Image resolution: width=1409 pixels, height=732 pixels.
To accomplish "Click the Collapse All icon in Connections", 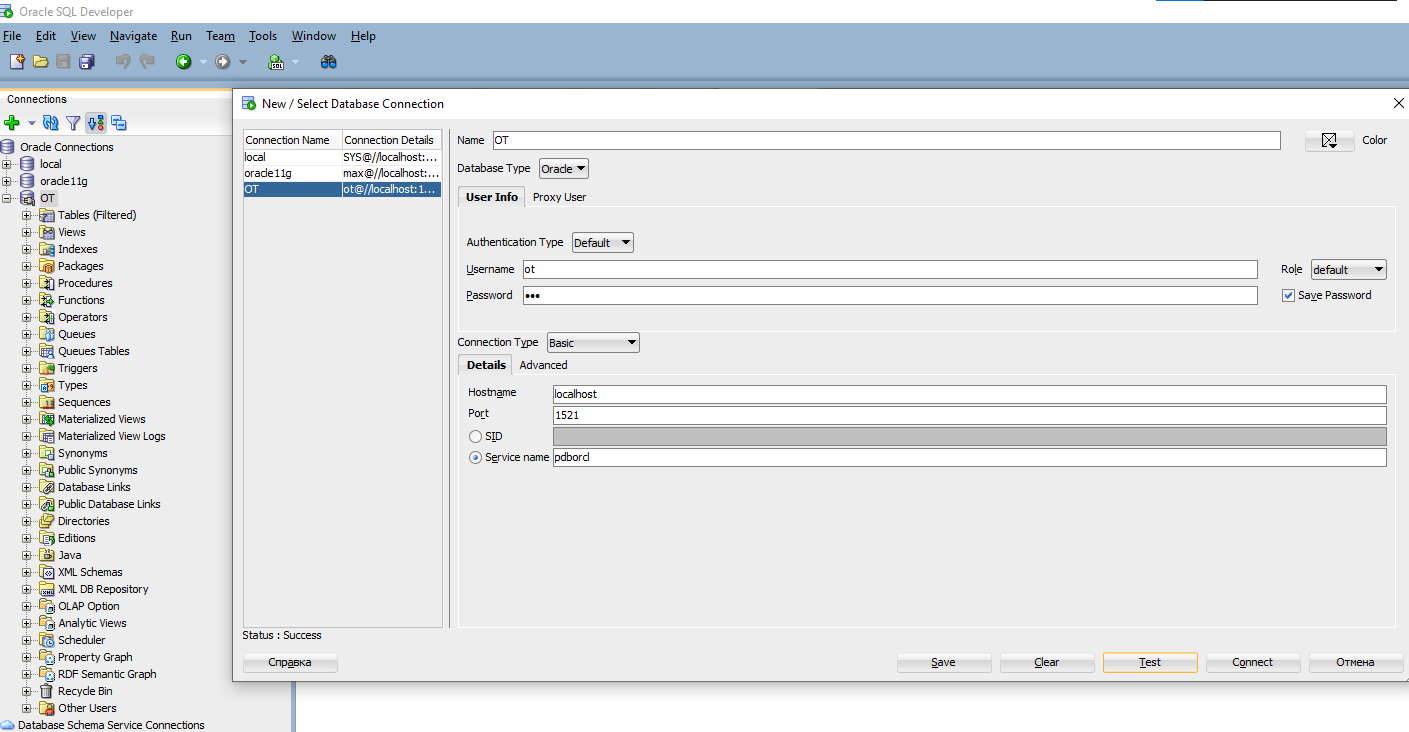I will pyautogui.click(x=119, y=123).
